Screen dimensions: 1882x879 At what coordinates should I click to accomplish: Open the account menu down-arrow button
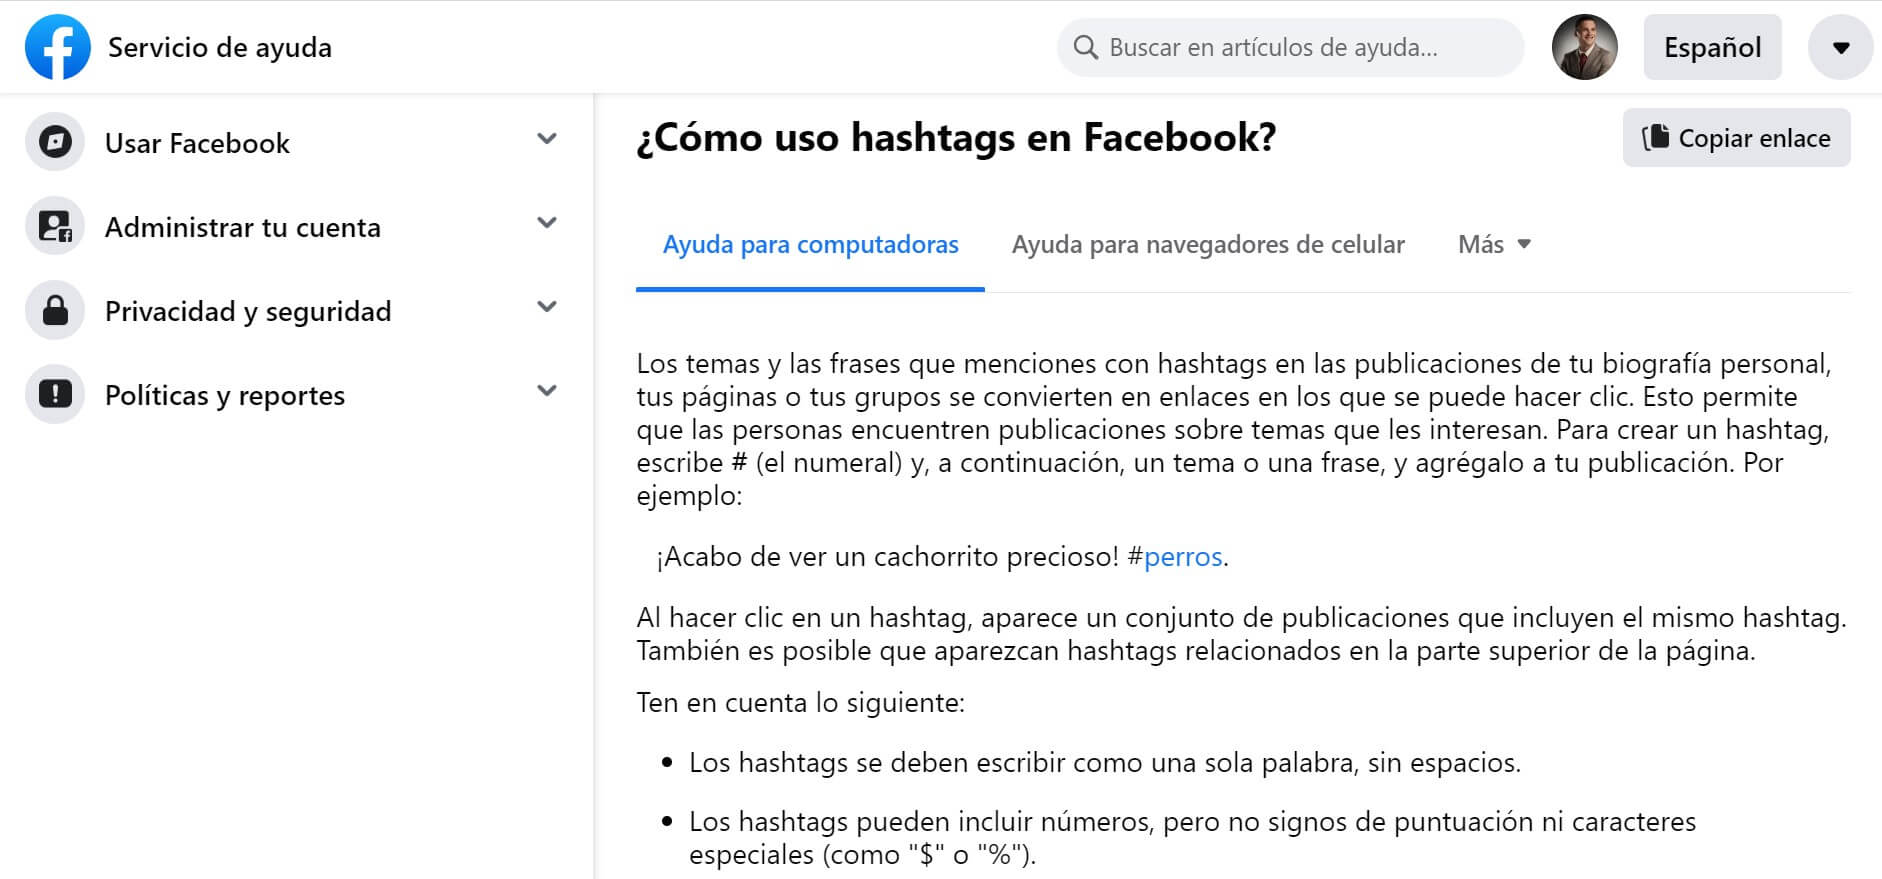pyautogui.click(x=1840, y=47)
